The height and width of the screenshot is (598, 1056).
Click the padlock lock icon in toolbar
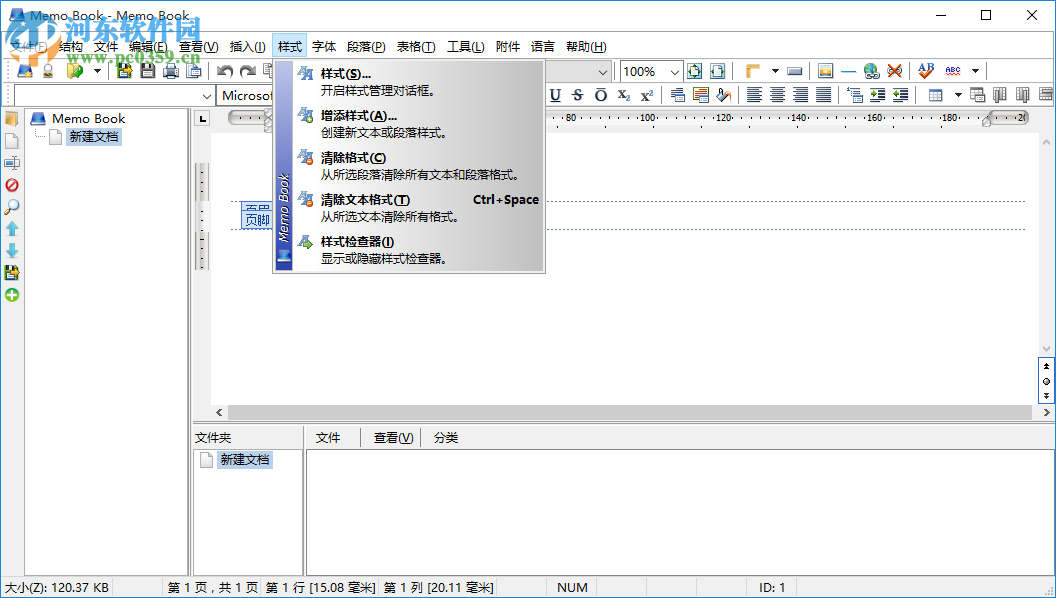(x=48, y=71)
